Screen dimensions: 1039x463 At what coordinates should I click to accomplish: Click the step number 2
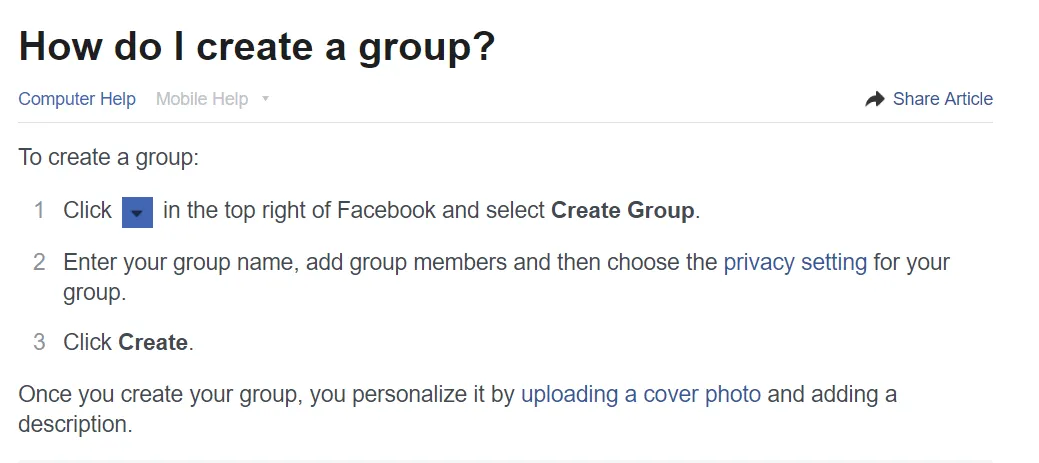[39, 262]
